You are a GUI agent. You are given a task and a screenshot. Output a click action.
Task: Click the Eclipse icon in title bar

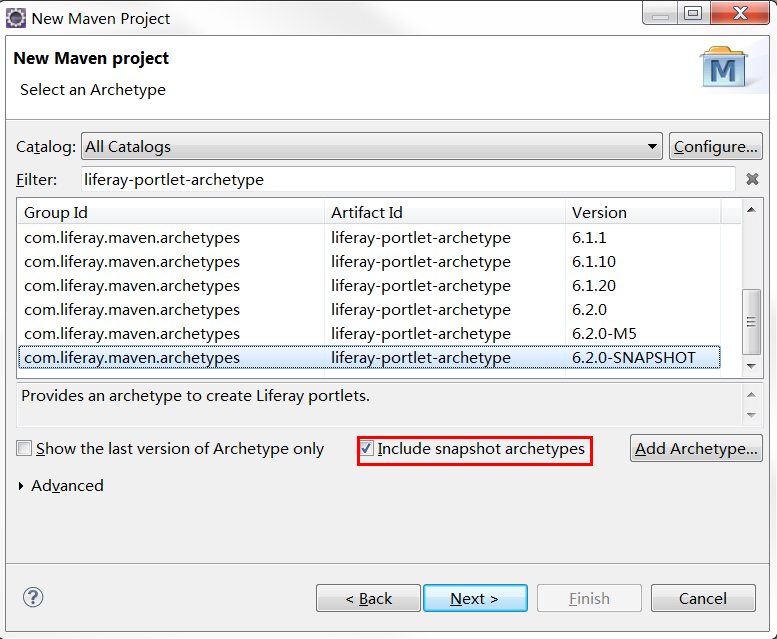click(16, 18)
